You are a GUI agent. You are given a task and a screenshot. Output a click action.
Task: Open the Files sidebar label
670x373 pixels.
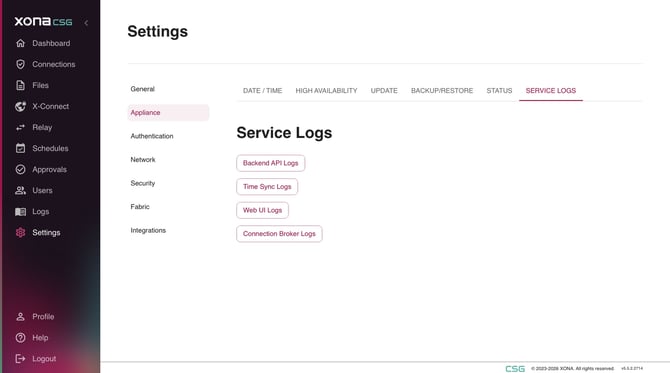(x=41, y=85)
